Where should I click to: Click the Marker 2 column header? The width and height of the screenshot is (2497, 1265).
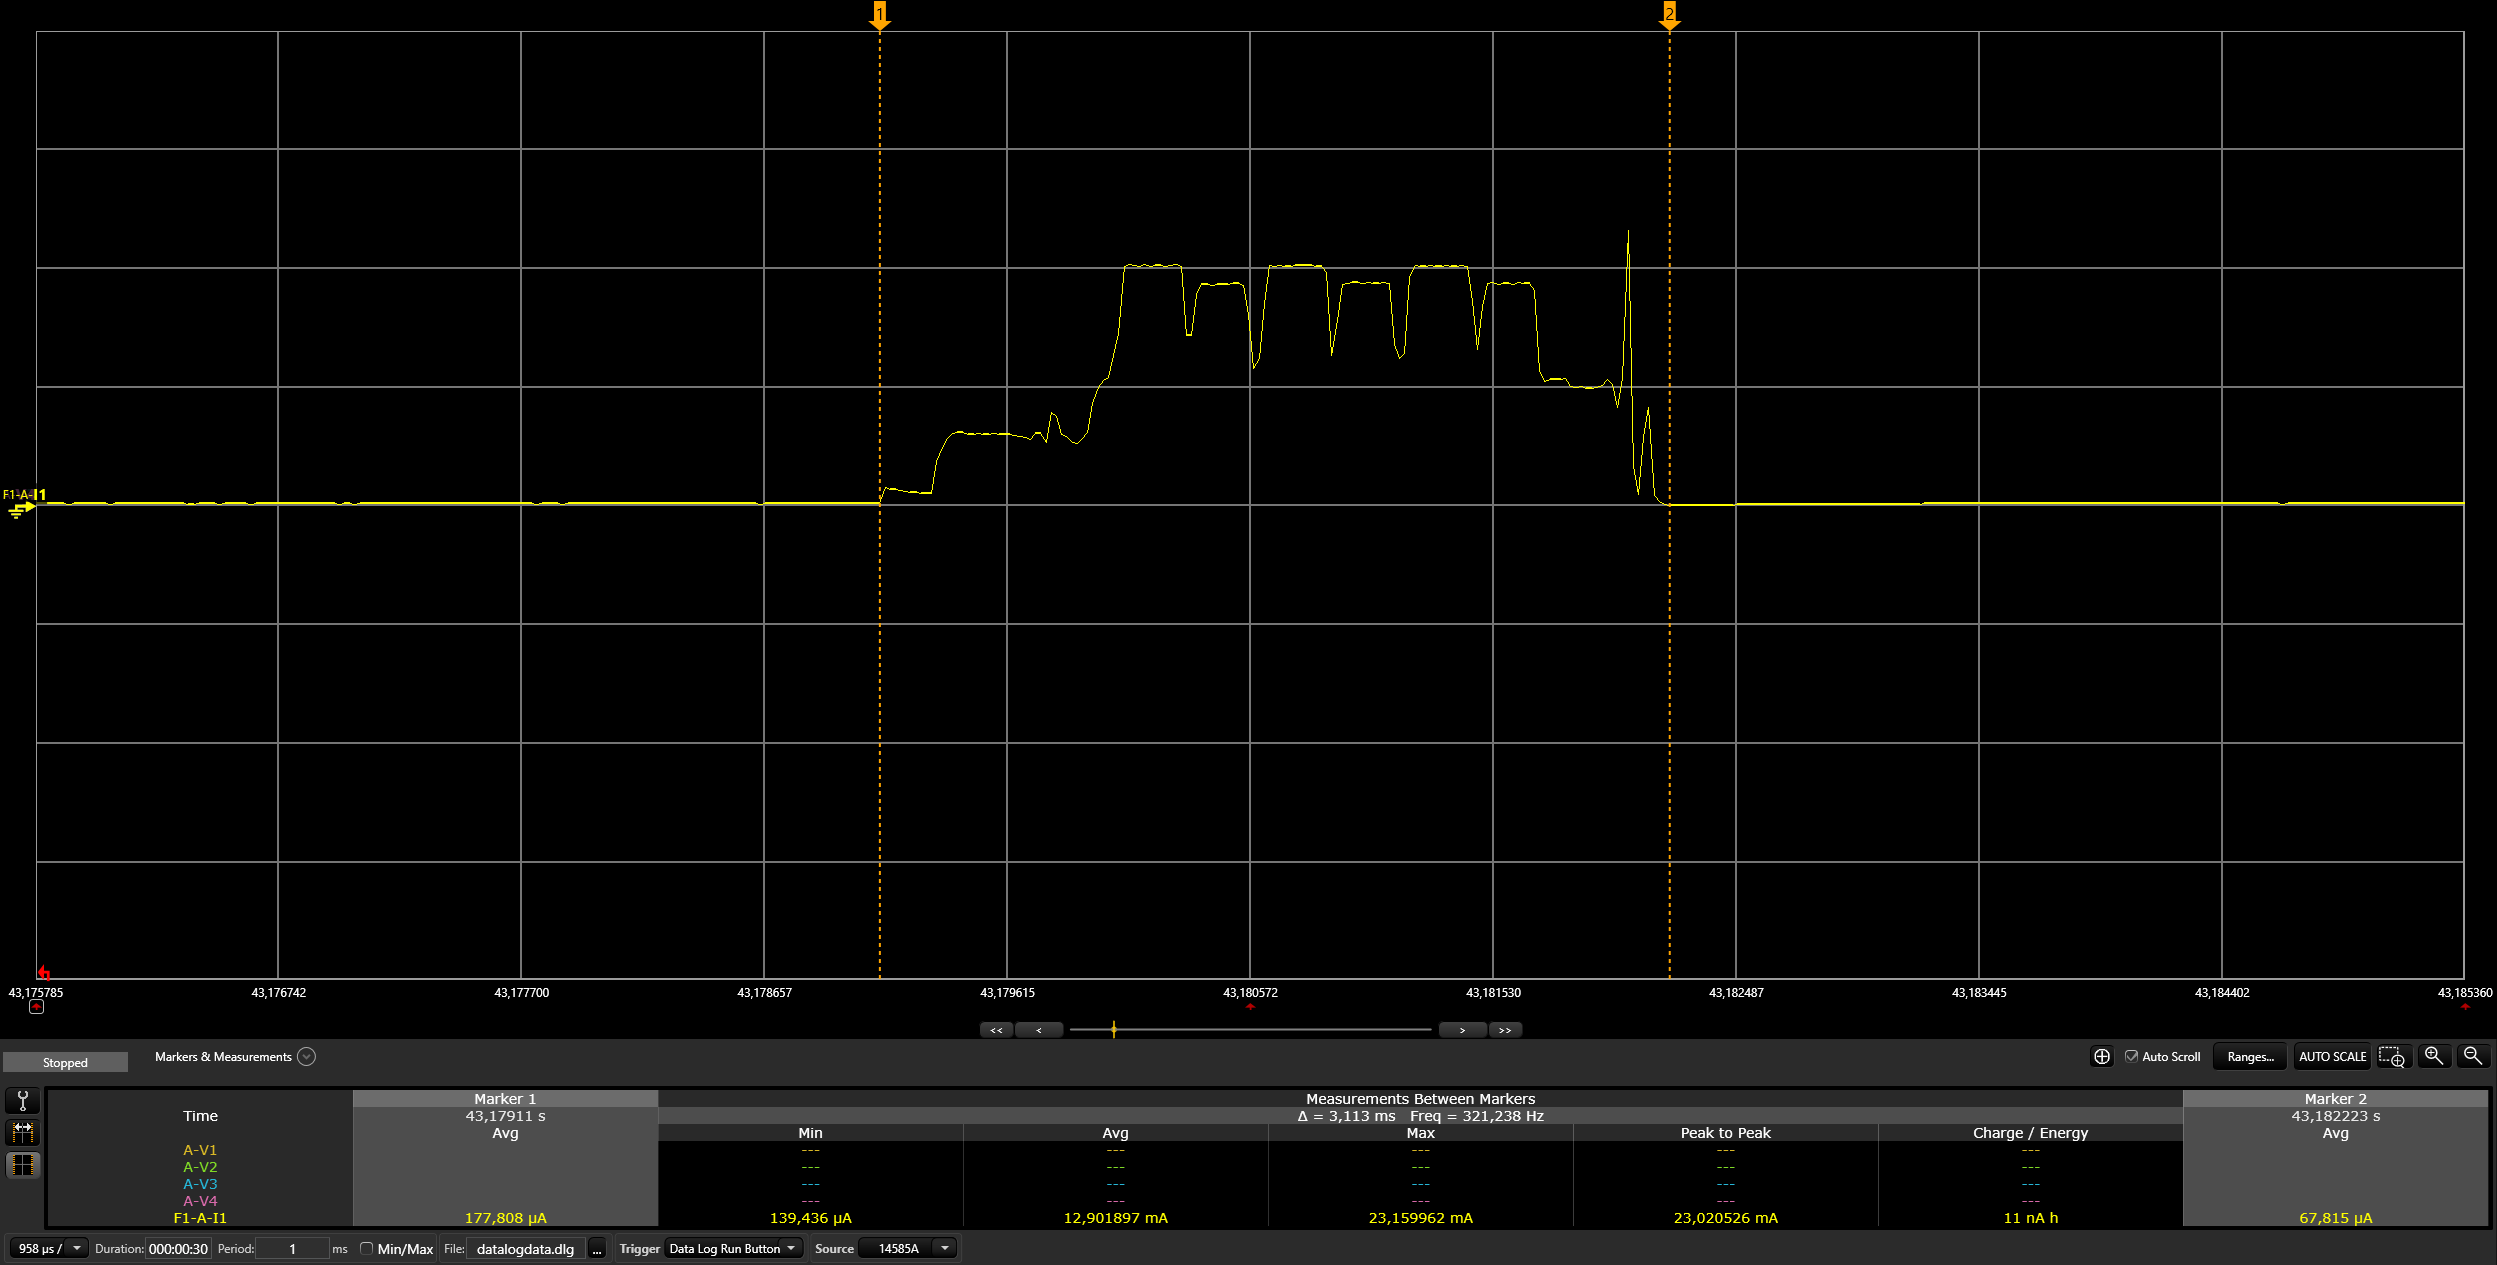[2335, 1098]
